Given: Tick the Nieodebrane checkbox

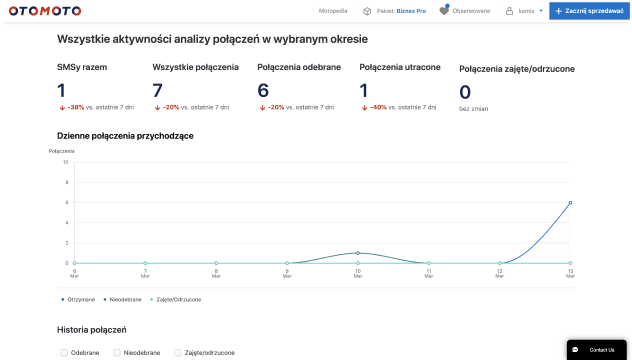Looking at the screenshot, I should [x=117, y=353].
